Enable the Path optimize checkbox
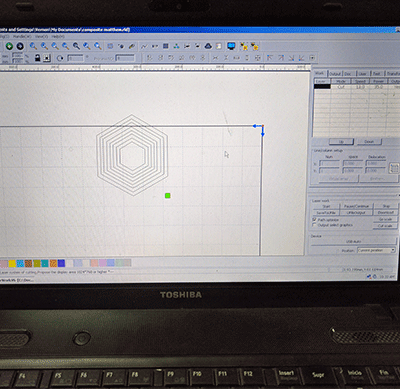Image resolution: width=400 pixels, height=389 pixels. (314, 220)
